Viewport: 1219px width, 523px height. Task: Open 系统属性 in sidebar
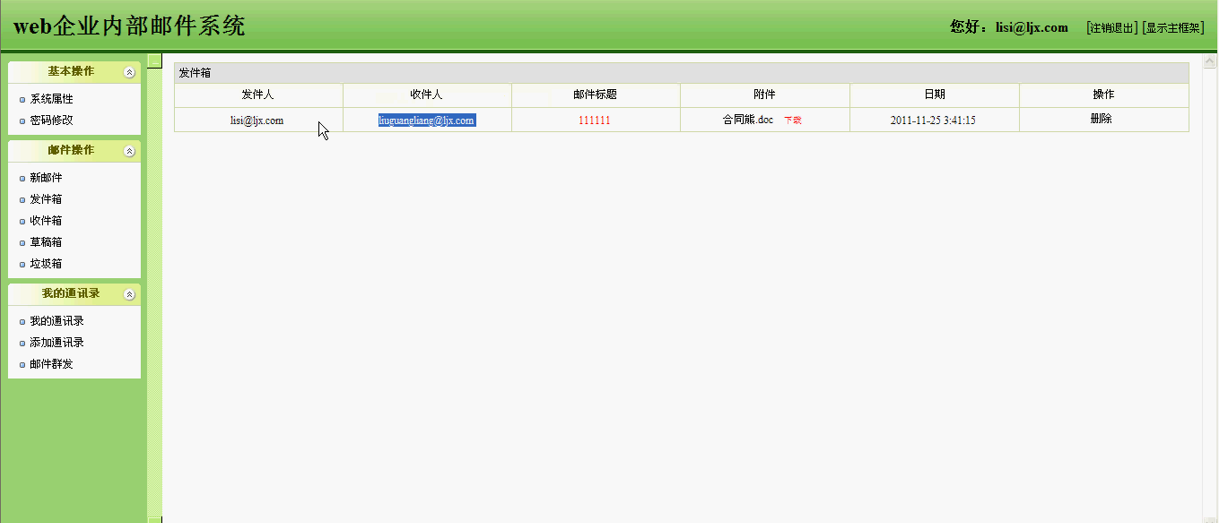(51, 99)
